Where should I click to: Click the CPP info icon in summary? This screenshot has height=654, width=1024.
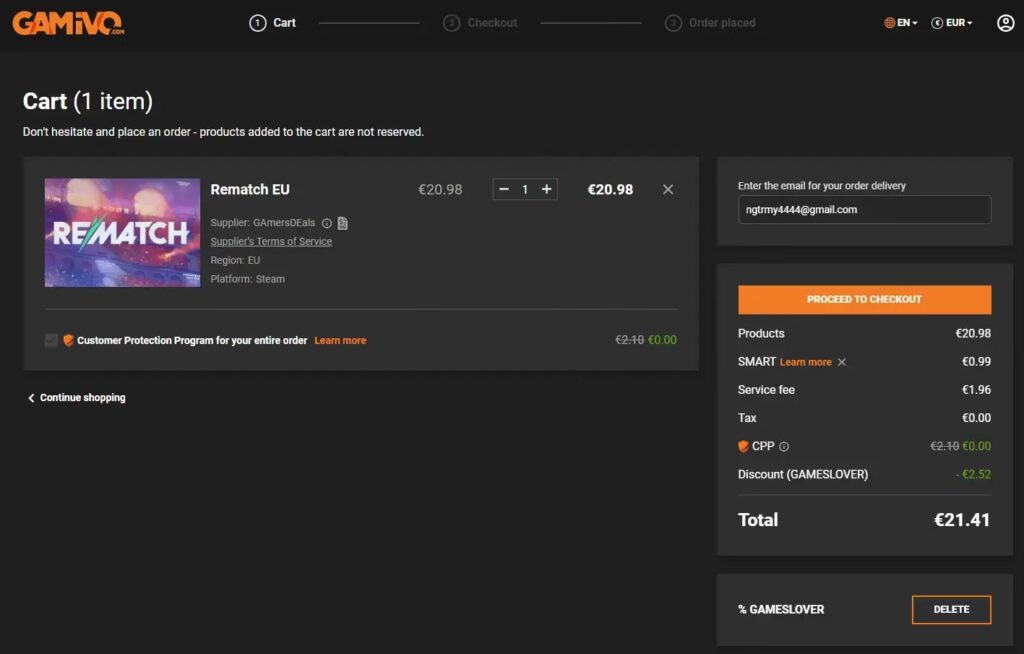pyautogui.click(x=784, y=447)
